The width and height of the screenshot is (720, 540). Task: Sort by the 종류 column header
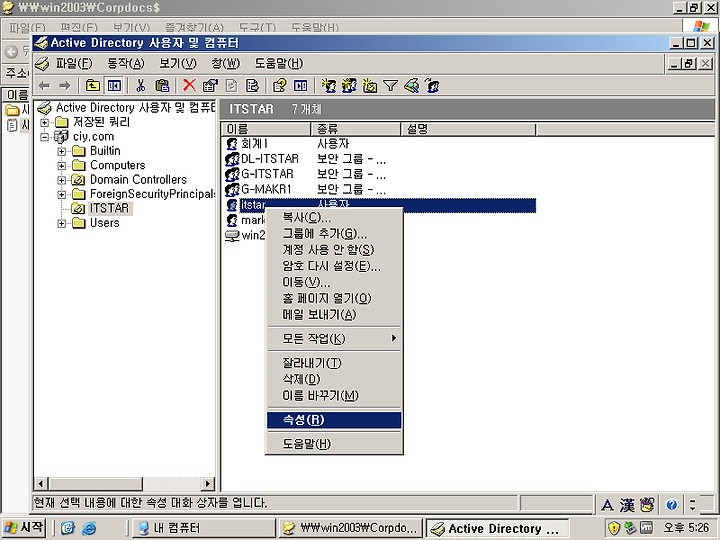pos(356,129)
